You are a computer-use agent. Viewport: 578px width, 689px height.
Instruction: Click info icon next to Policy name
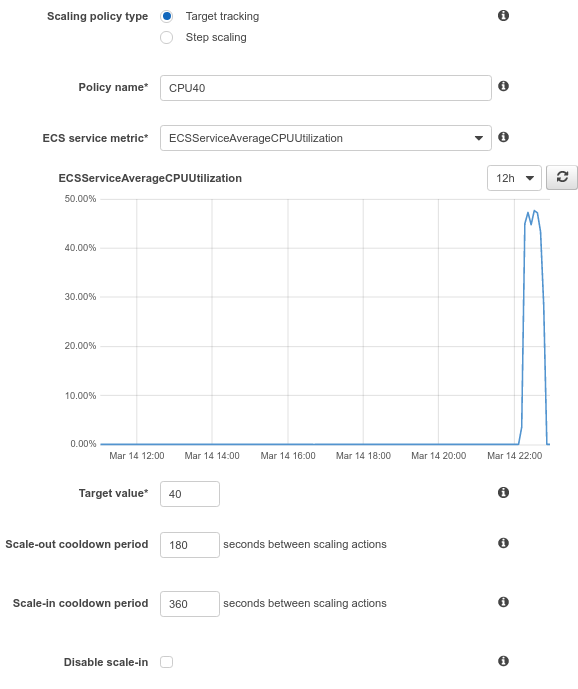click(x=503, y=86)
